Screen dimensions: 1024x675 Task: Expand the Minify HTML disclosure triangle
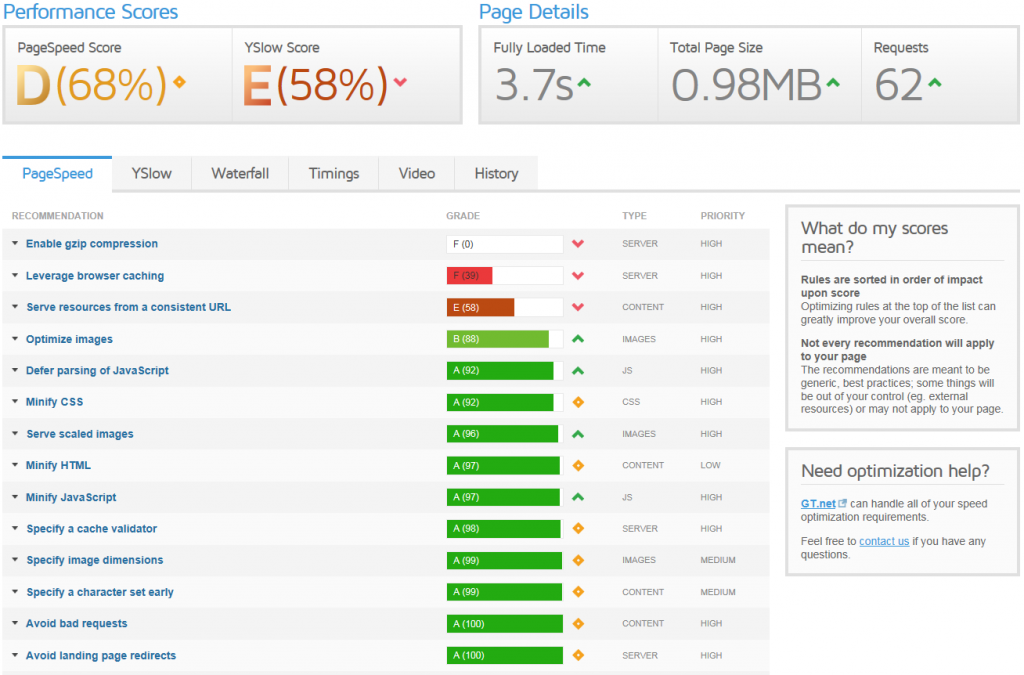click(x=15, y=465)
